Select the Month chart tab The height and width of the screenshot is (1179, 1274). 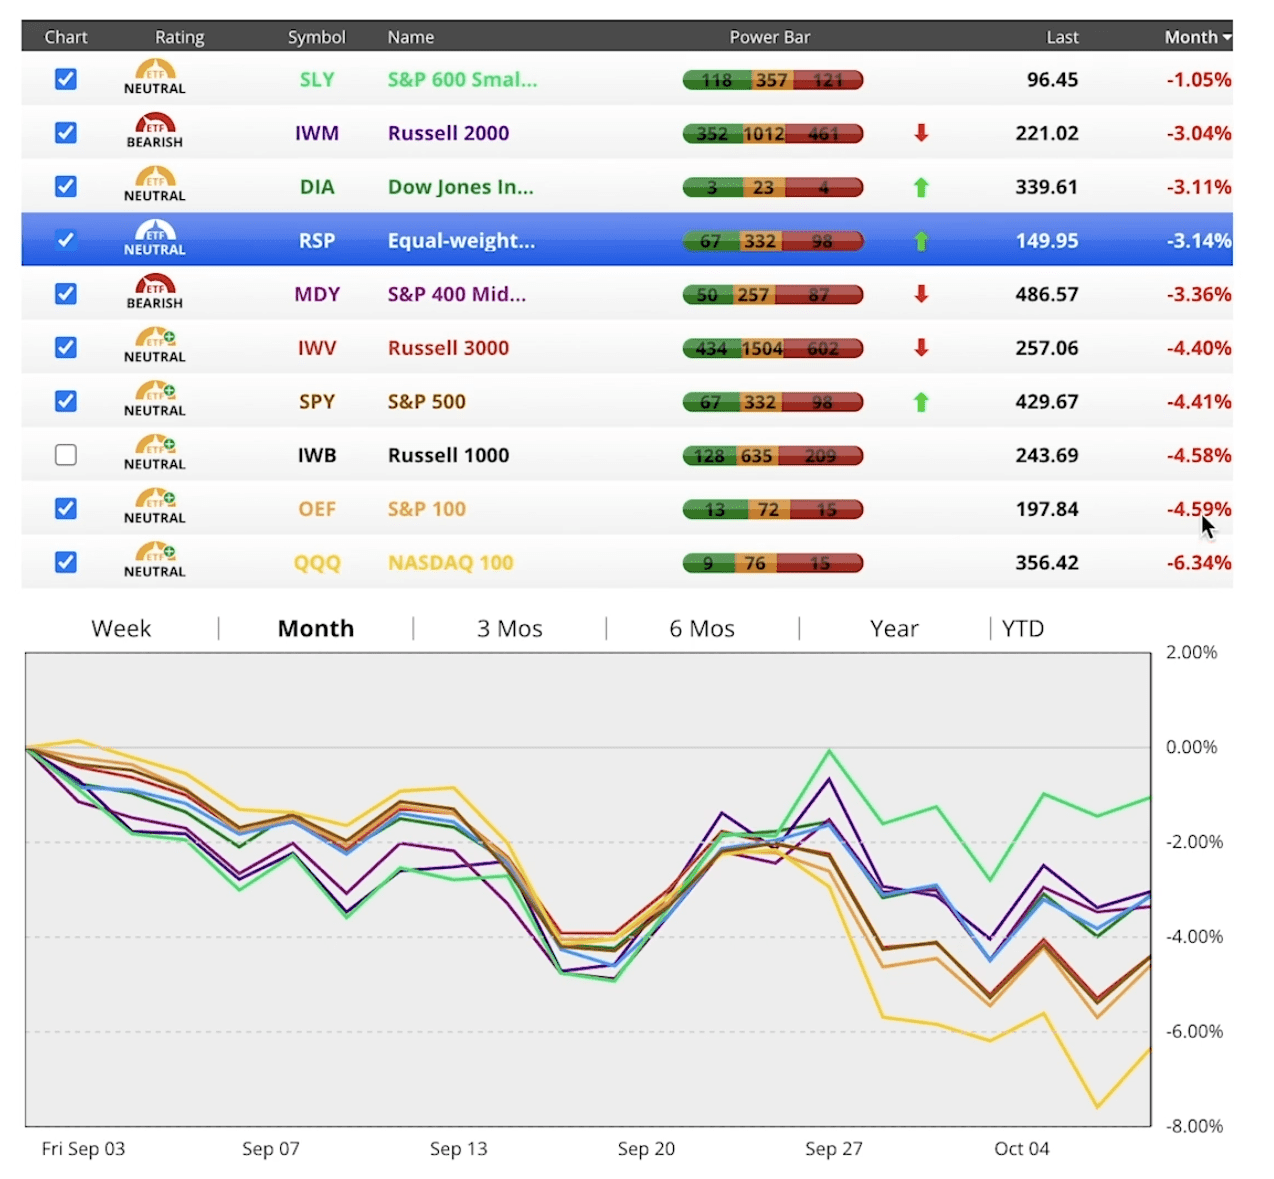pos(316,629)
